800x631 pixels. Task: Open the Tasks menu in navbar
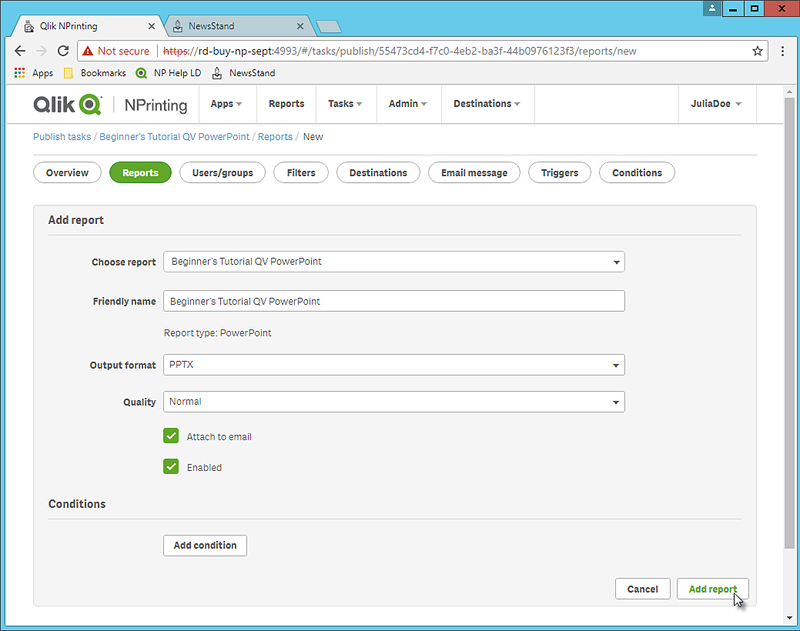point(345,104)
